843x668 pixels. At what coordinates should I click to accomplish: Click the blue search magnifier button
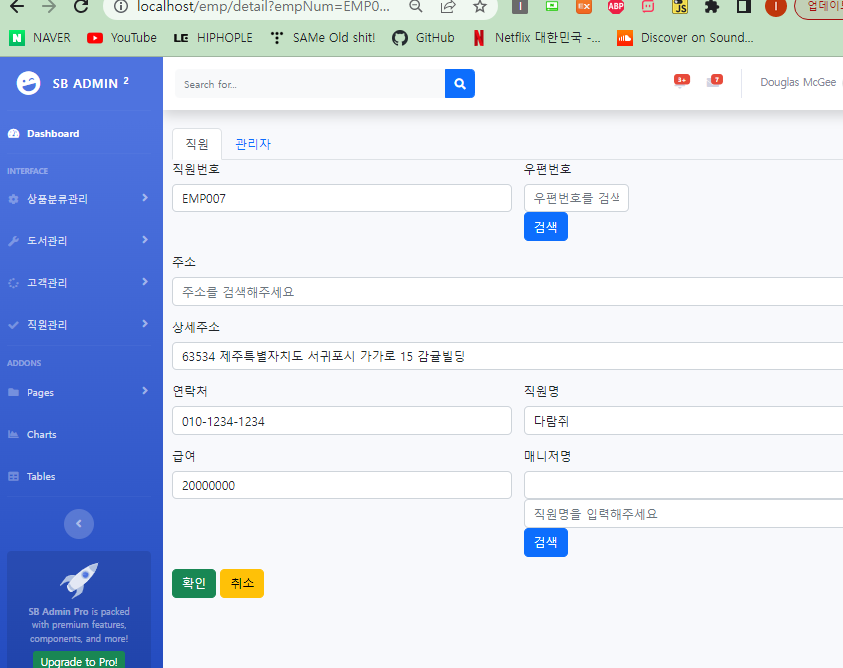[x=460, y=84]
